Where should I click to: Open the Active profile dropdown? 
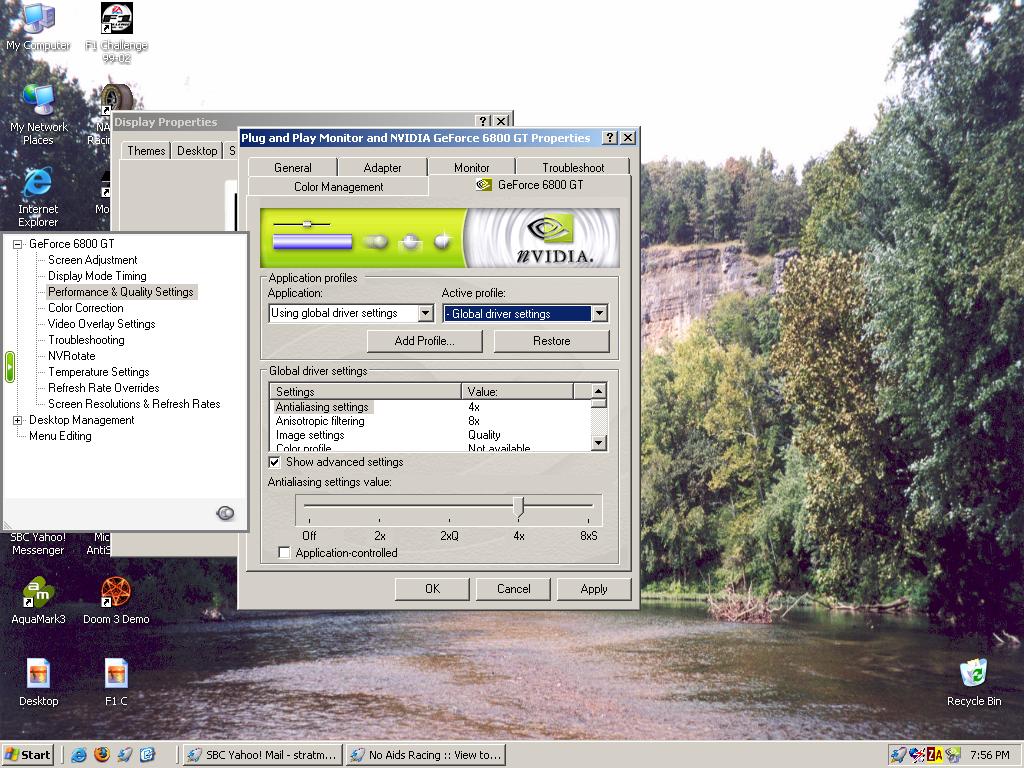(x=599, y=314)
